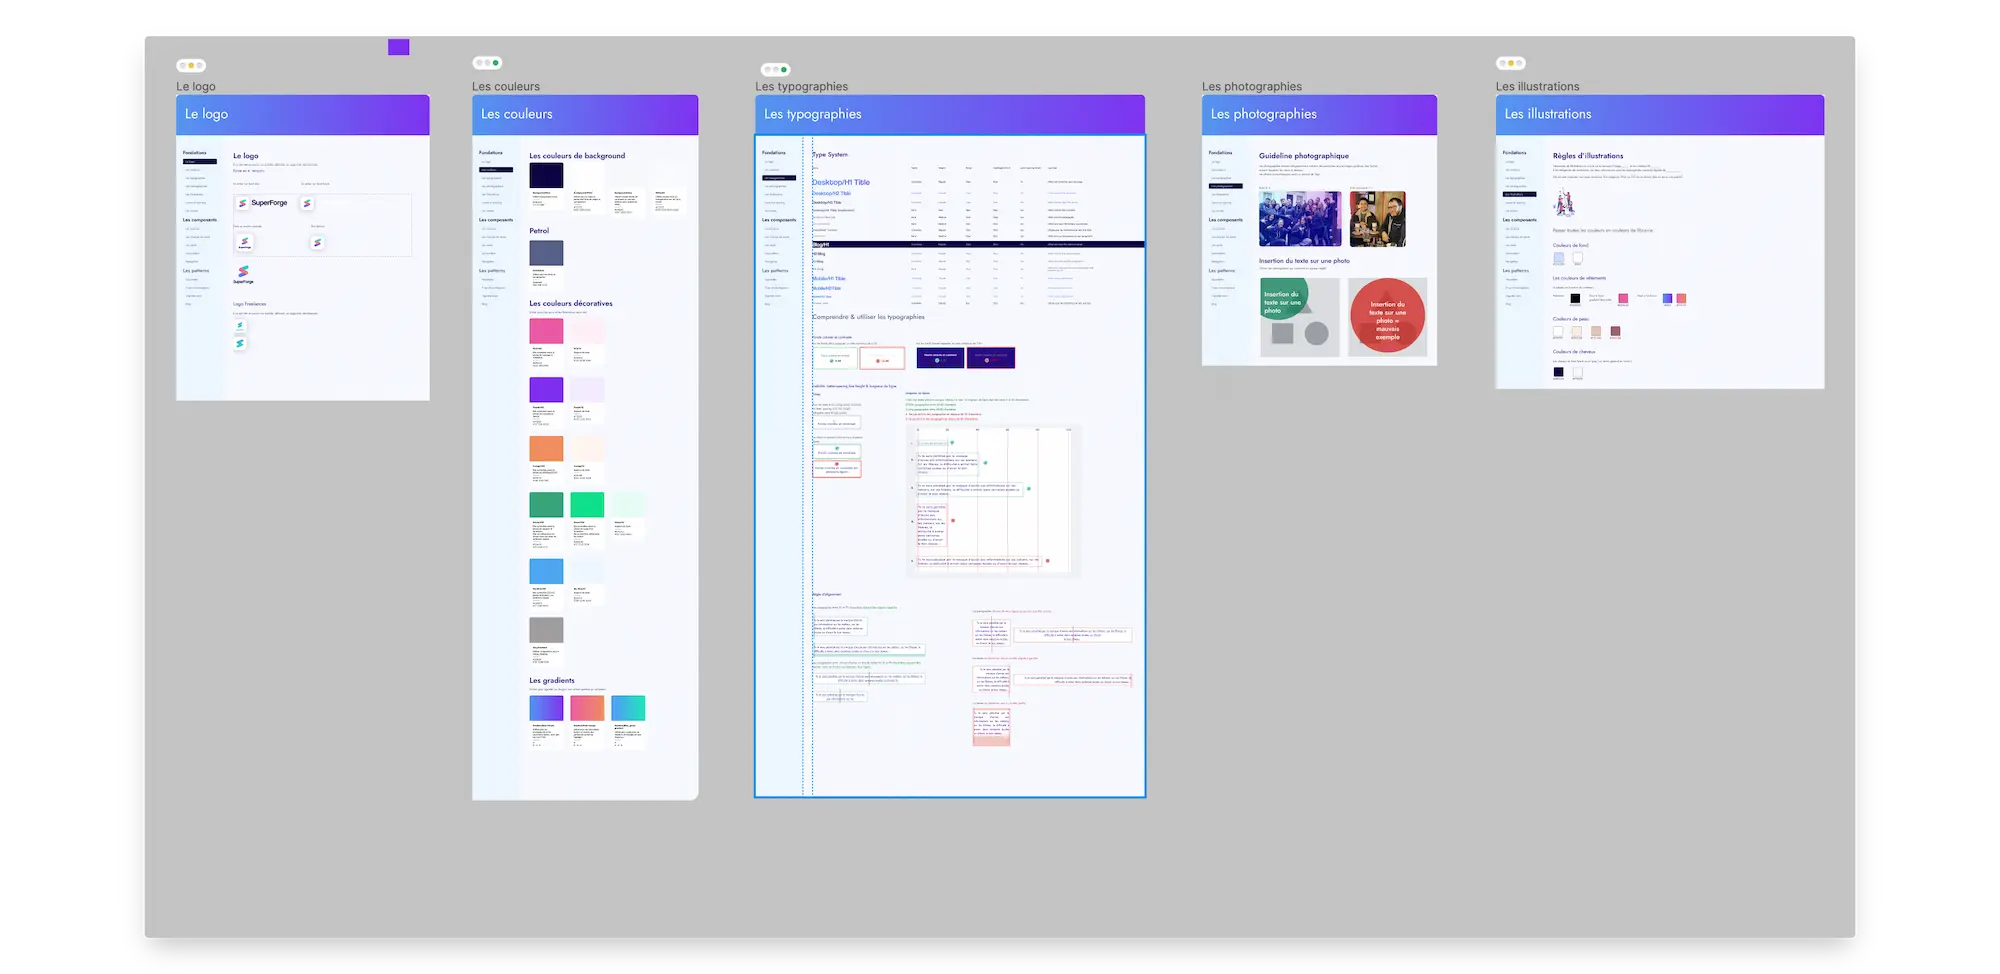Click 'Couleurs de cheveux' label

[x=1574, y=352]
